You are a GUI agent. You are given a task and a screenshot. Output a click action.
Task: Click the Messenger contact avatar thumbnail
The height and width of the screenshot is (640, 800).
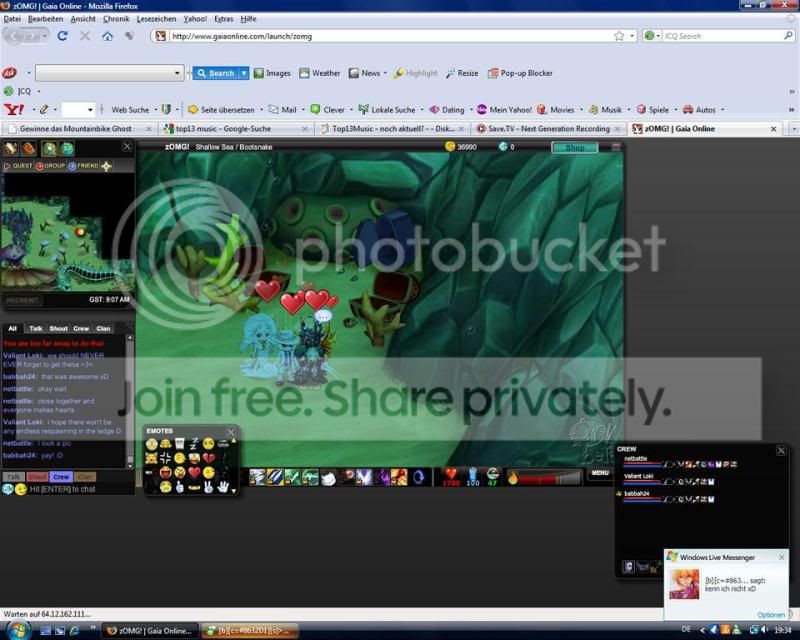(x=684, y=584)
